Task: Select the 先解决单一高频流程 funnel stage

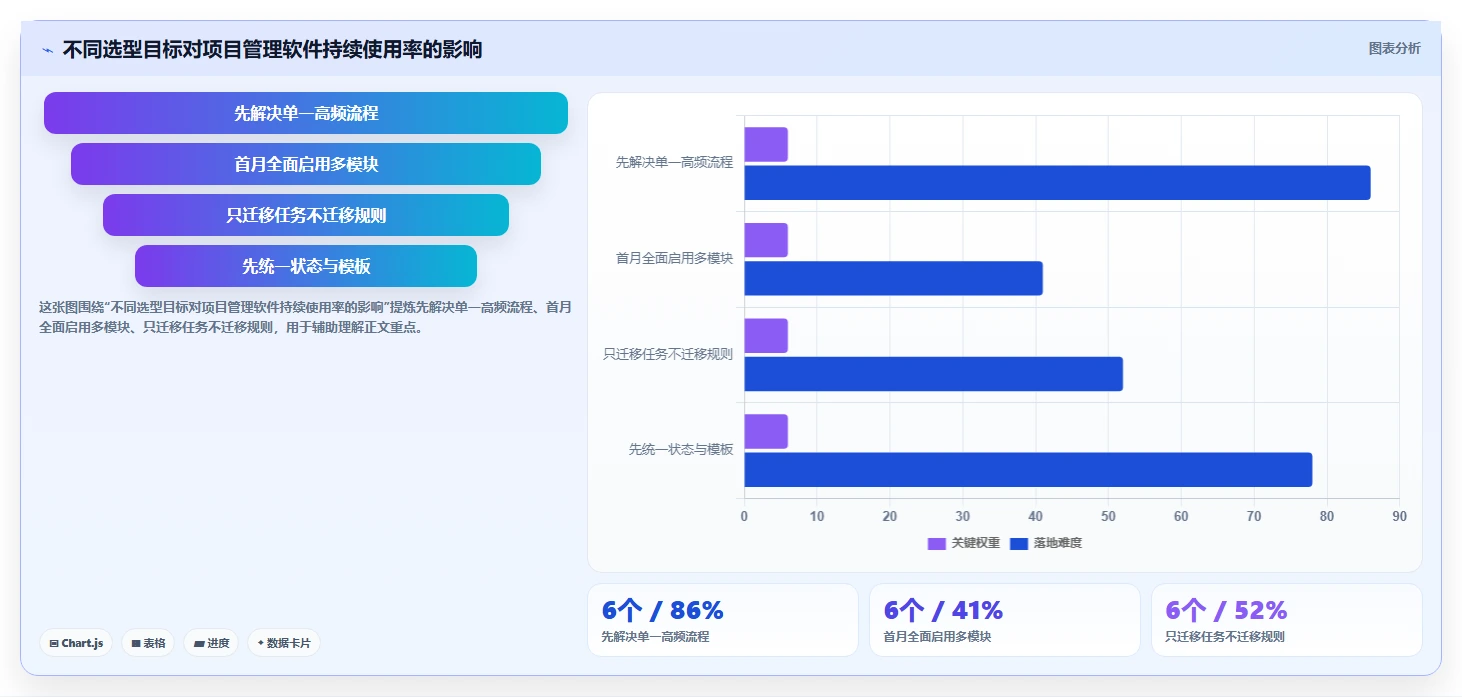Action: 306,113
